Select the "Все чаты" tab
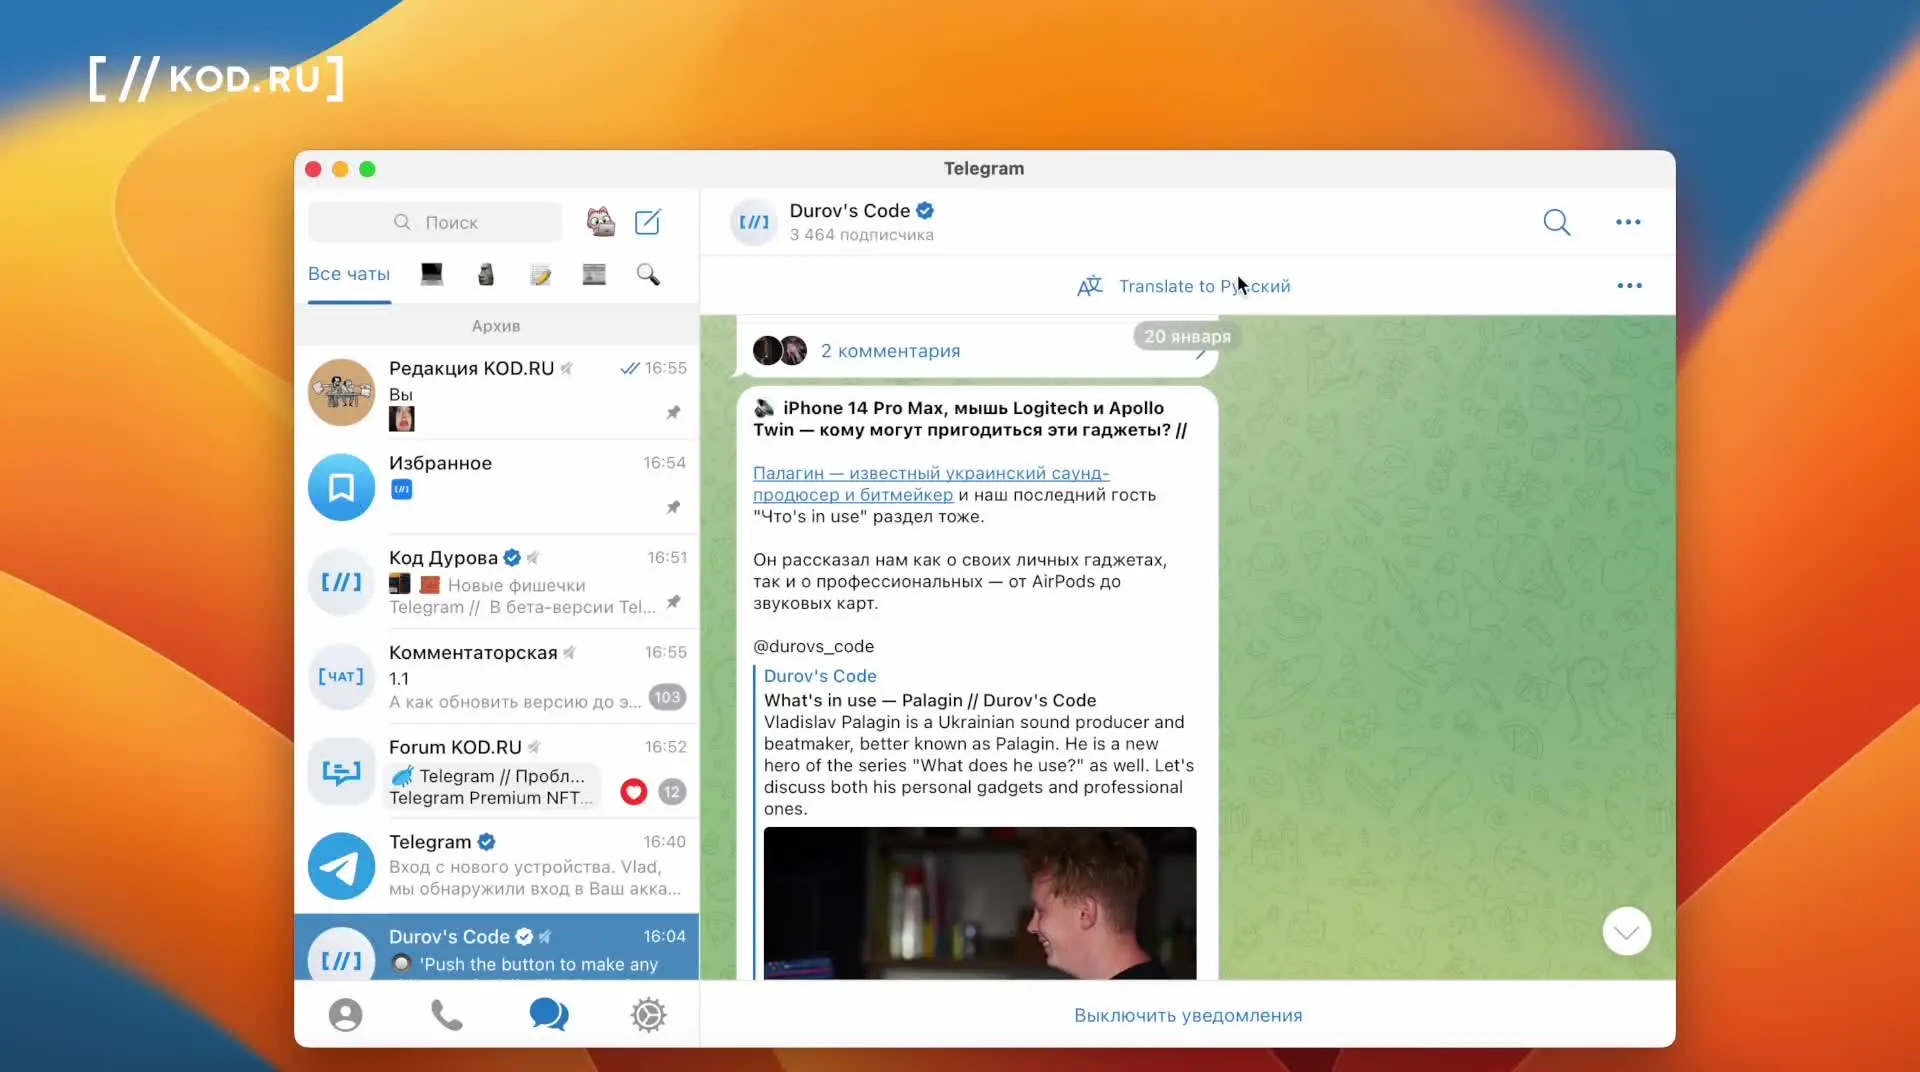Viewport: 1920px width, 1072px height. pyautogui.click(x=349, y=274)
